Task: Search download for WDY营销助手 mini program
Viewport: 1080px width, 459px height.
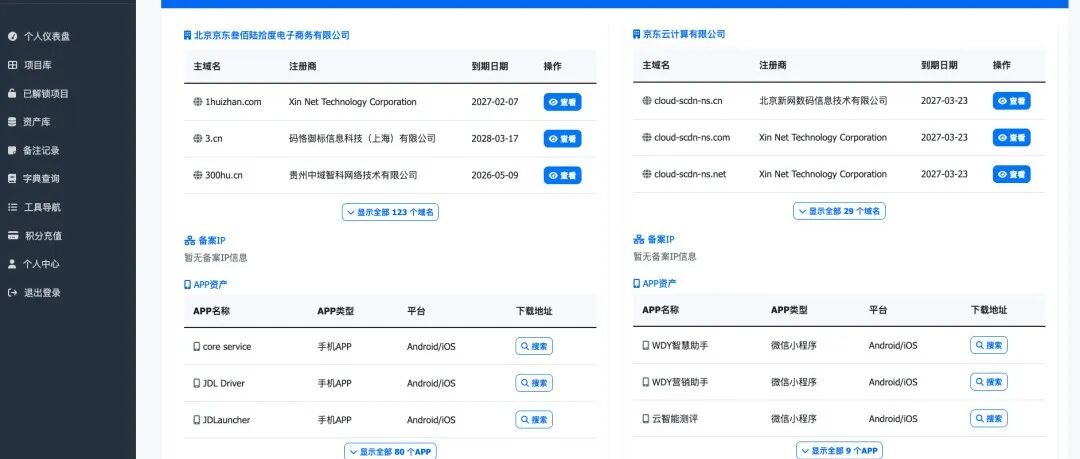Action: coord(989,382)
